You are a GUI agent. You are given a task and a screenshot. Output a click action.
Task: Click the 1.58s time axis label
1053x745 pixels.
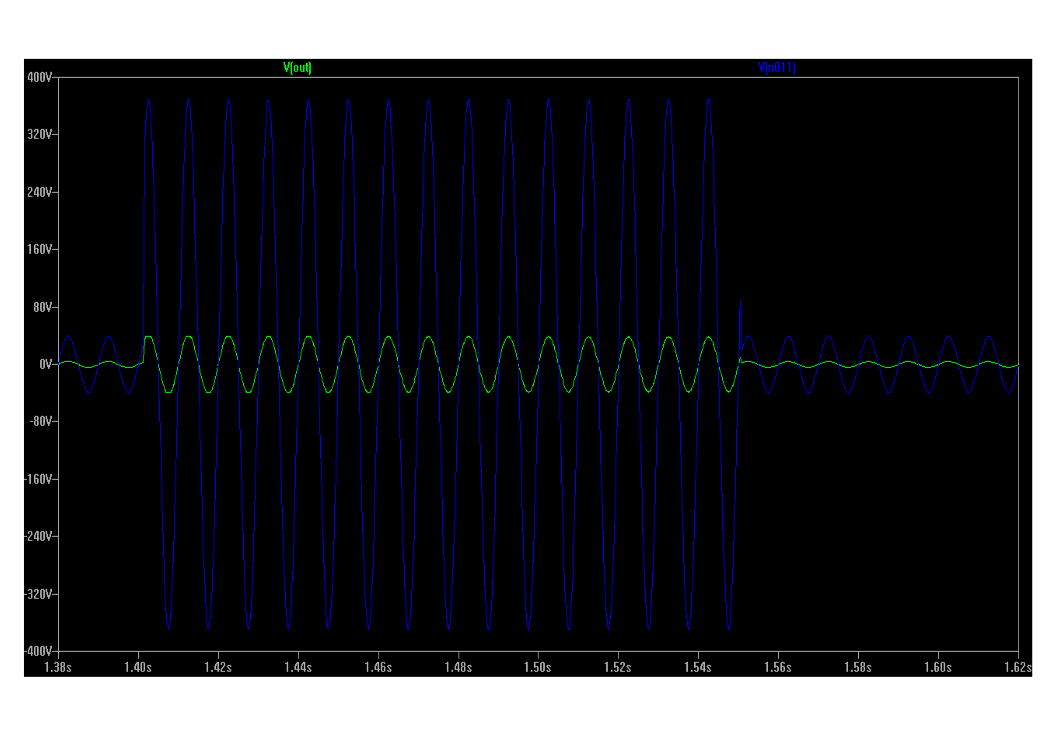[x=858, y=667]
